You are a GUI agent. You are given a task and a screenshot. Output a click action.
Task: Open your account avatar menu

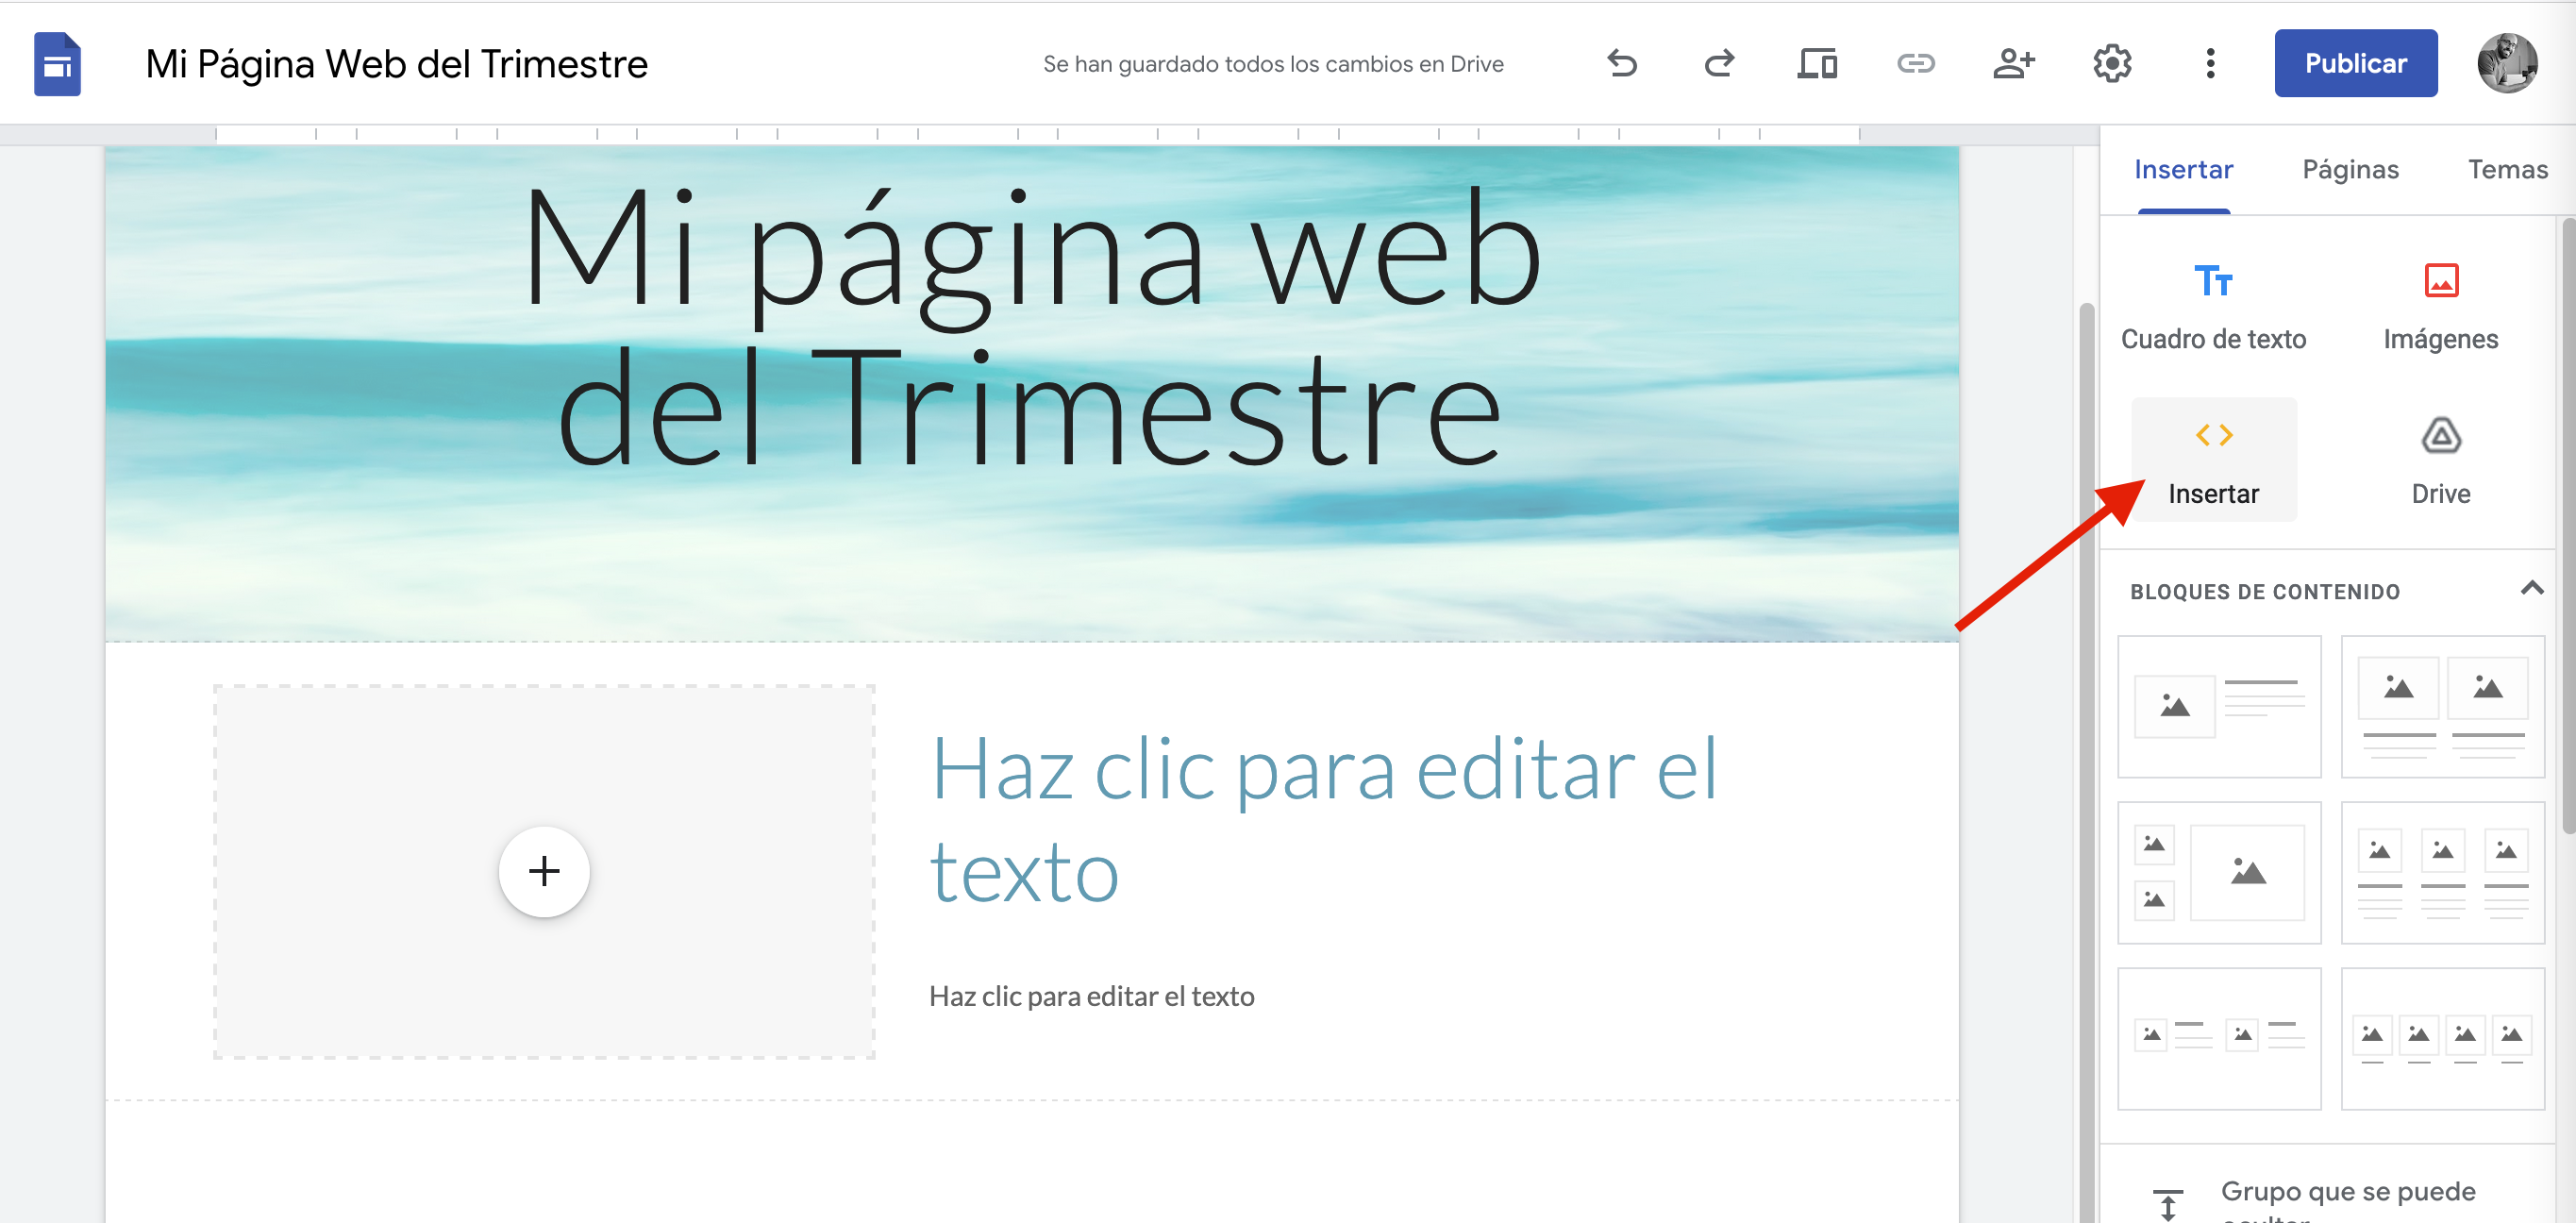tap(2510, 63)
